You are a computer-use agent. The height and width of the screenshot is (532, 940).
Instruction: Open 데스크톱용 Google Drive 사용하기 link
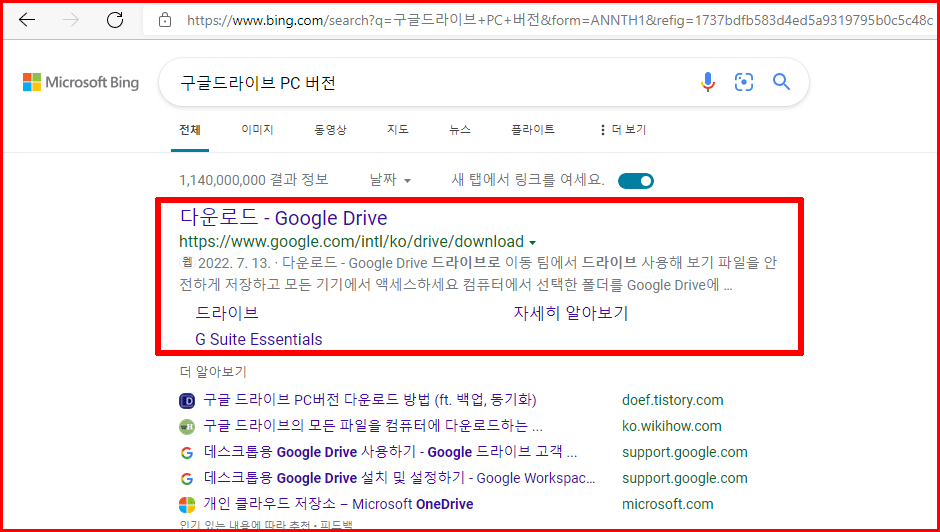[x=391, y=452]
